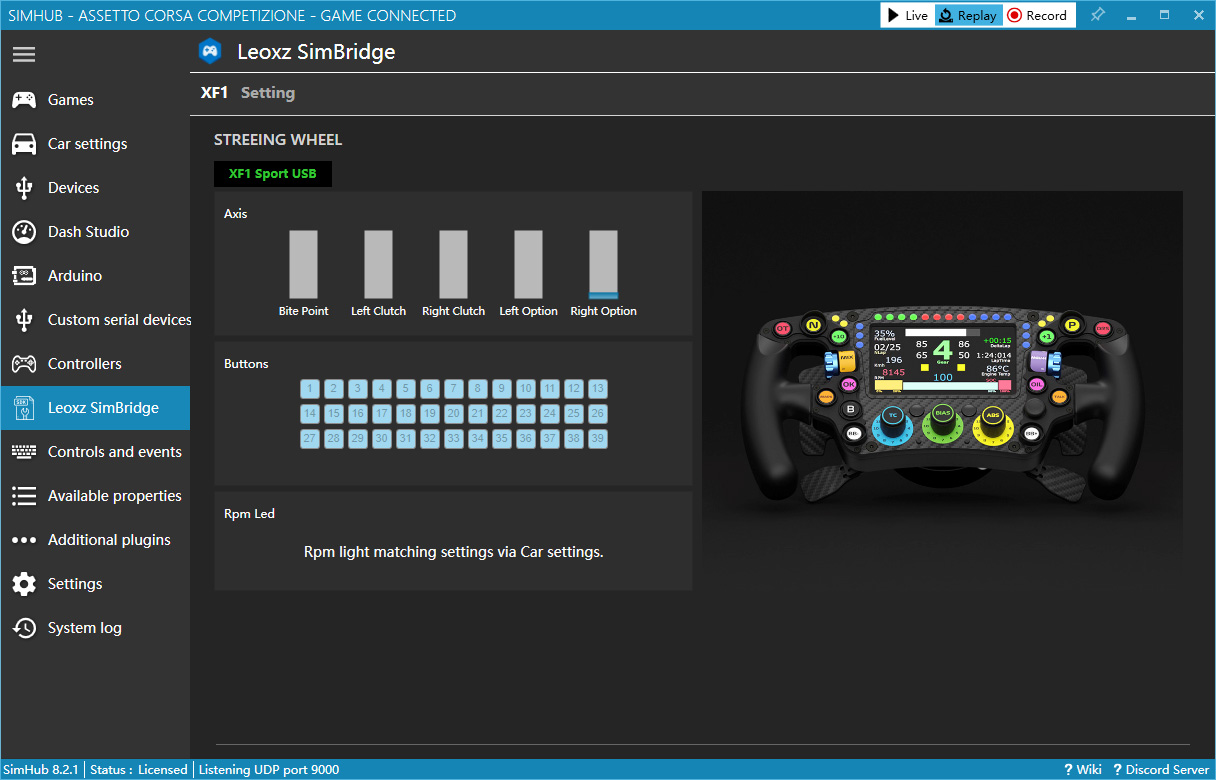Click the pin window icon in title bar
The image size is (1216, 780).
click(x=1098, y=15)
